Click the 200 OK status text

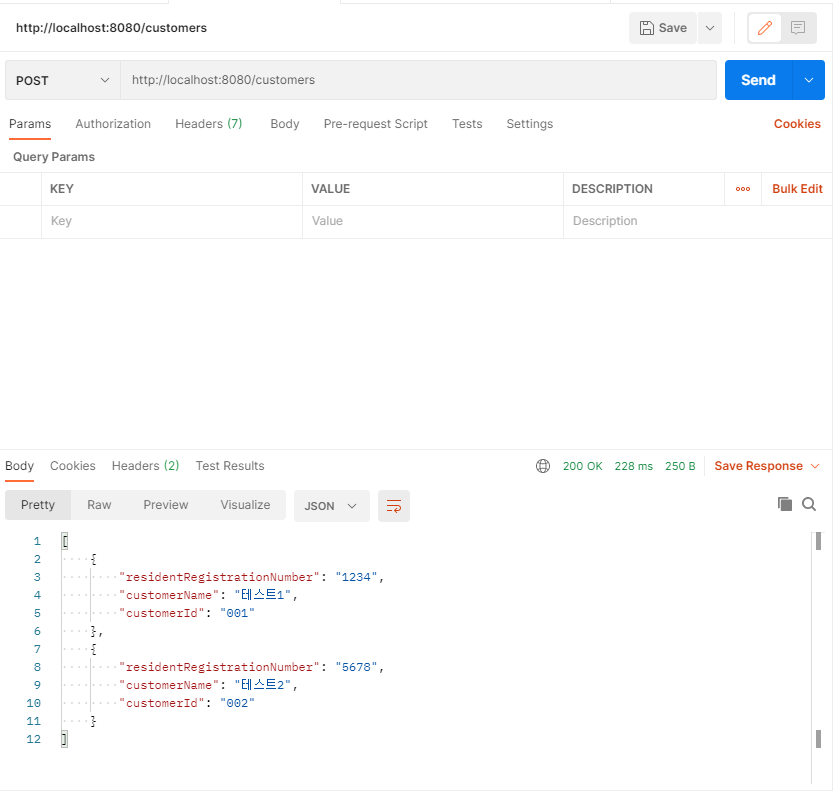582,466
